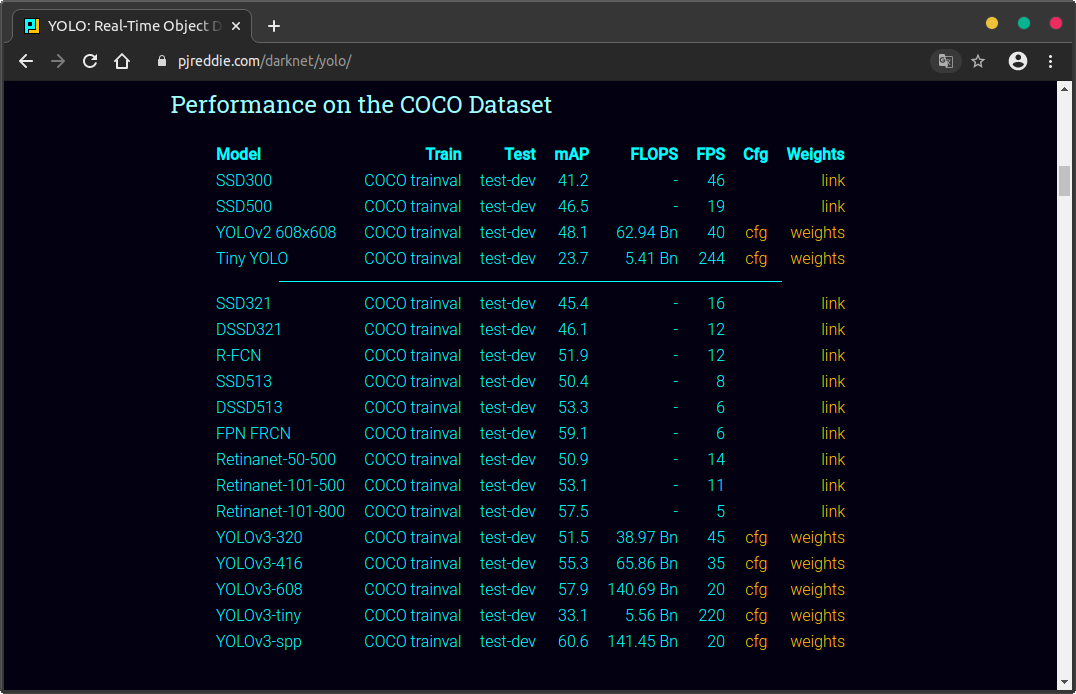Click the 244 FPS value
The width and height of the screenshot is (1076, 694).
[712, 259]
